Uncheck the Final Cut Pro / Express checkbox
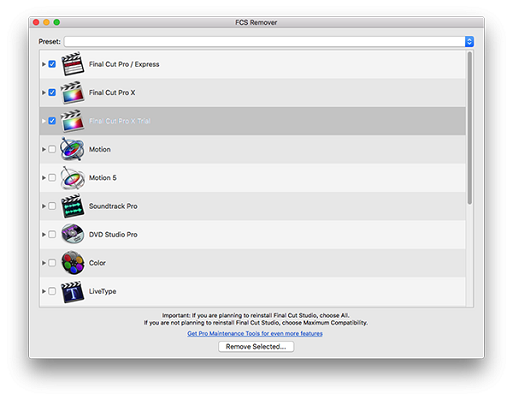 (x=52, y=64)
